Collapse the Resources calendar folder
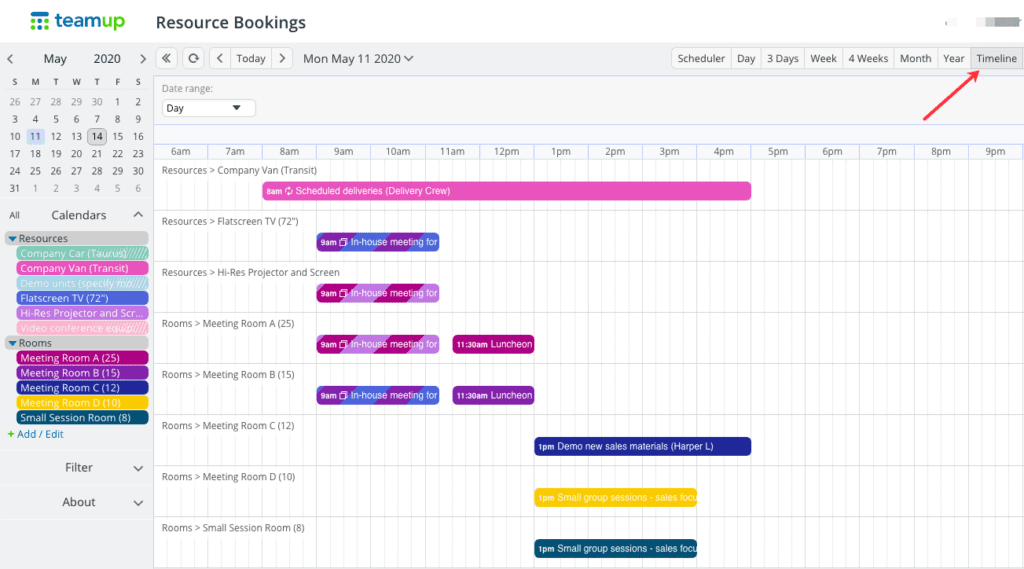1024x569 pixels. coord(12,238)
